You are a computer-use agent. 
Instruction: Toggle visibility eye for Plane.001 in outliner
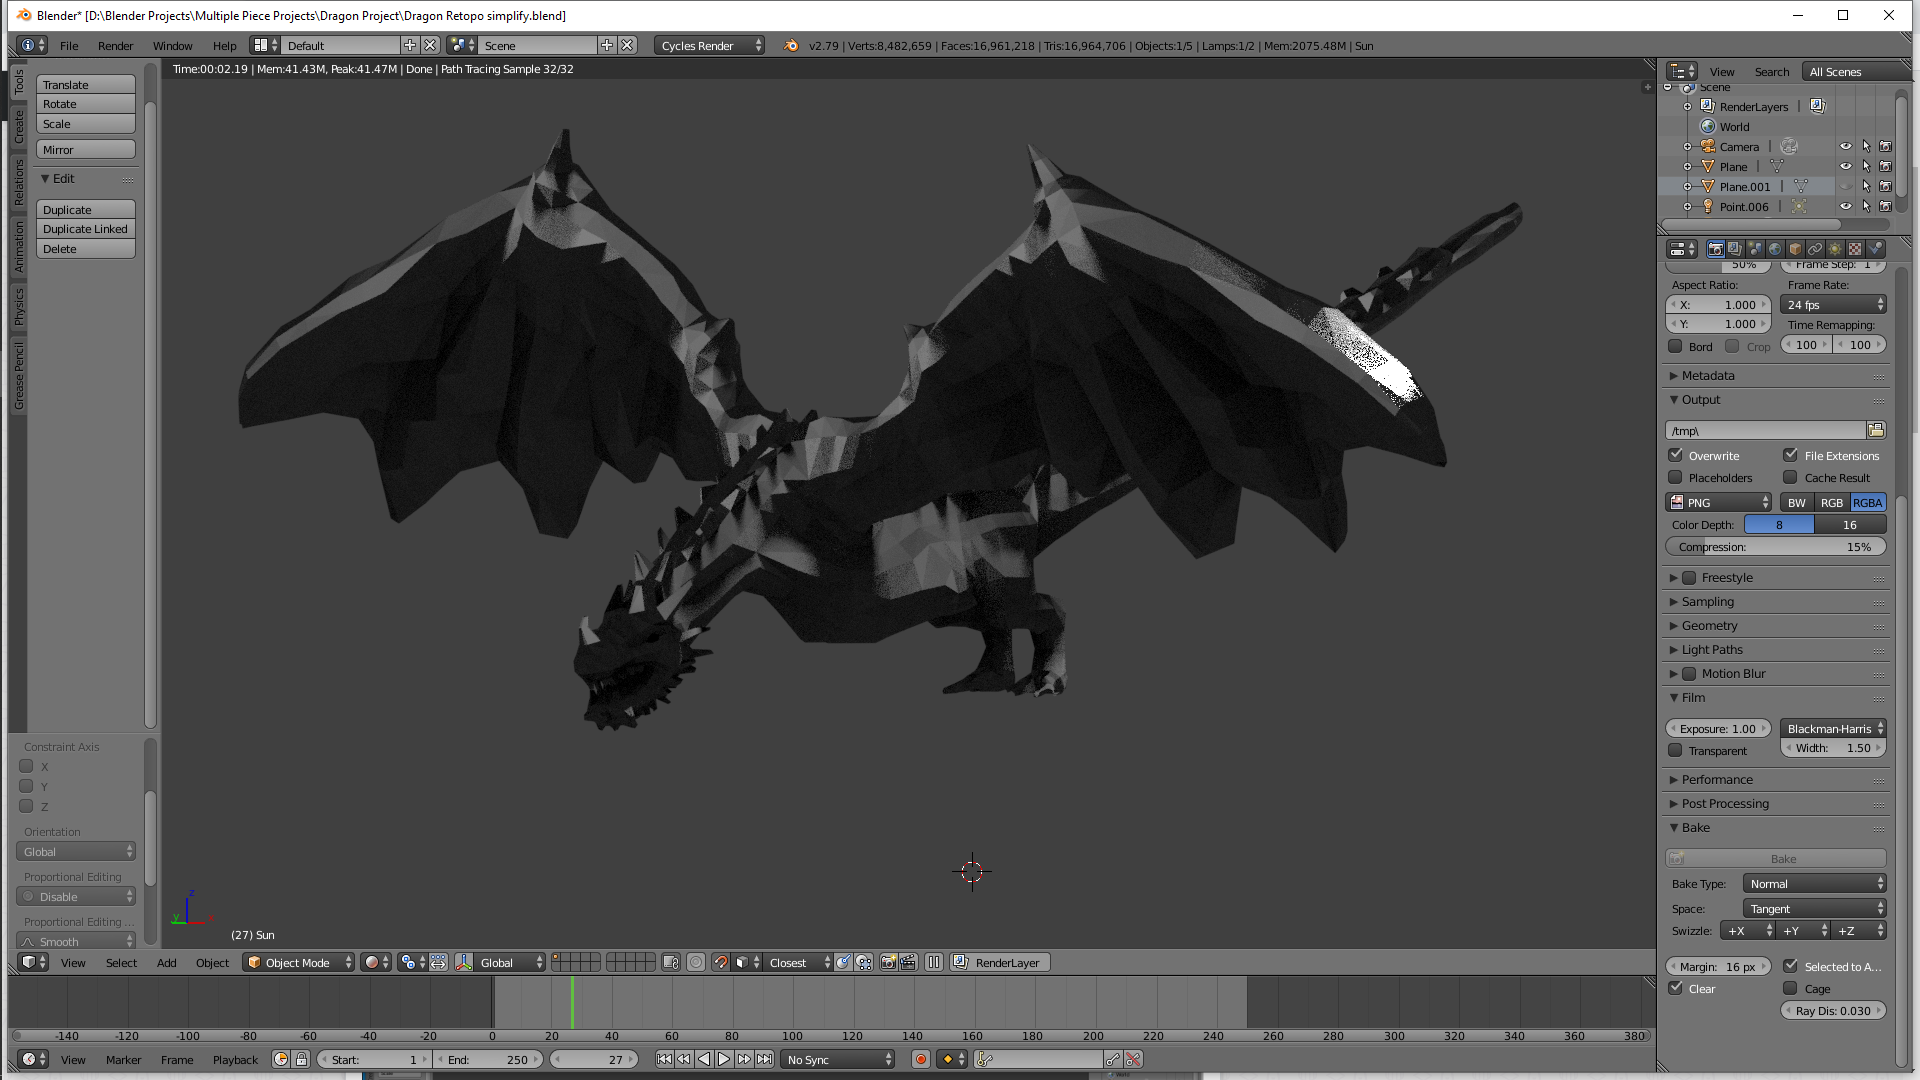(1846, 186)
